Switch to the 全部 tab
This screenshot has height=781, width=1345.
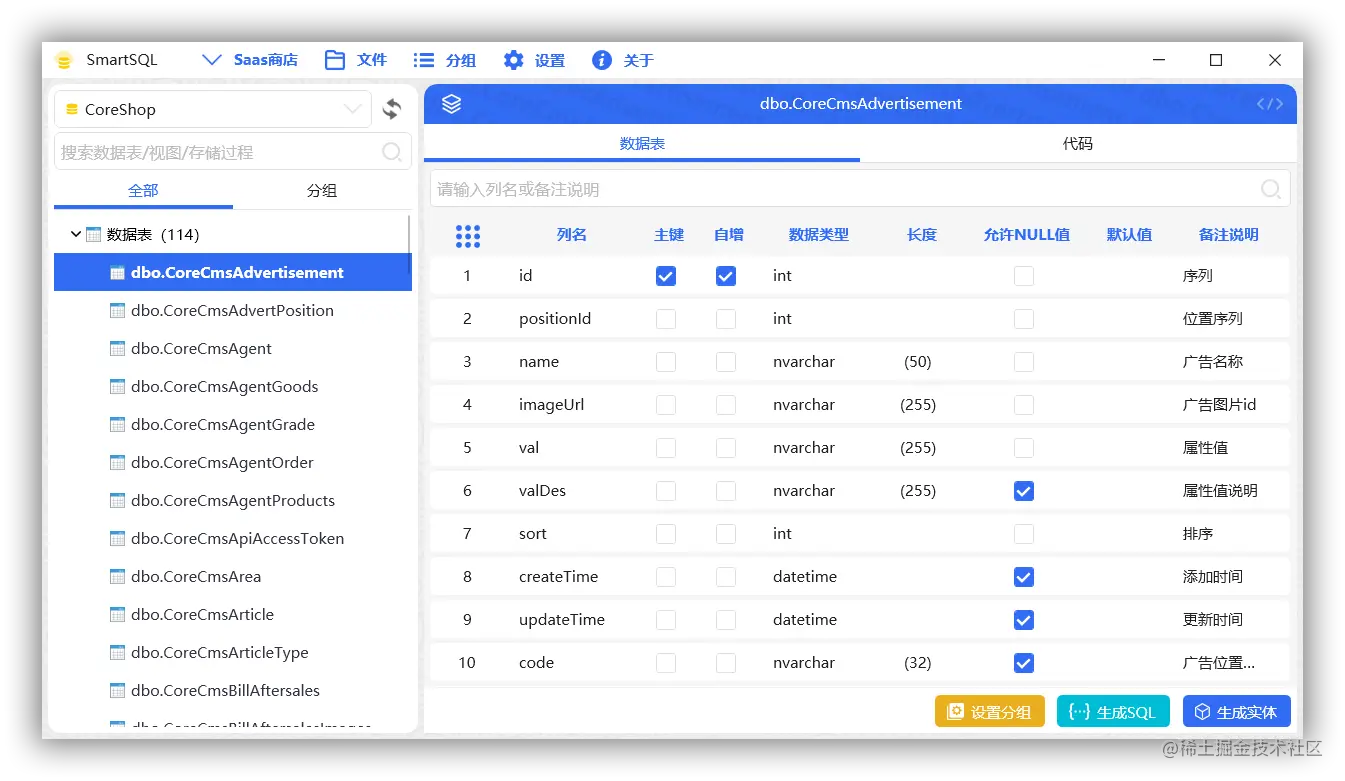143,190
